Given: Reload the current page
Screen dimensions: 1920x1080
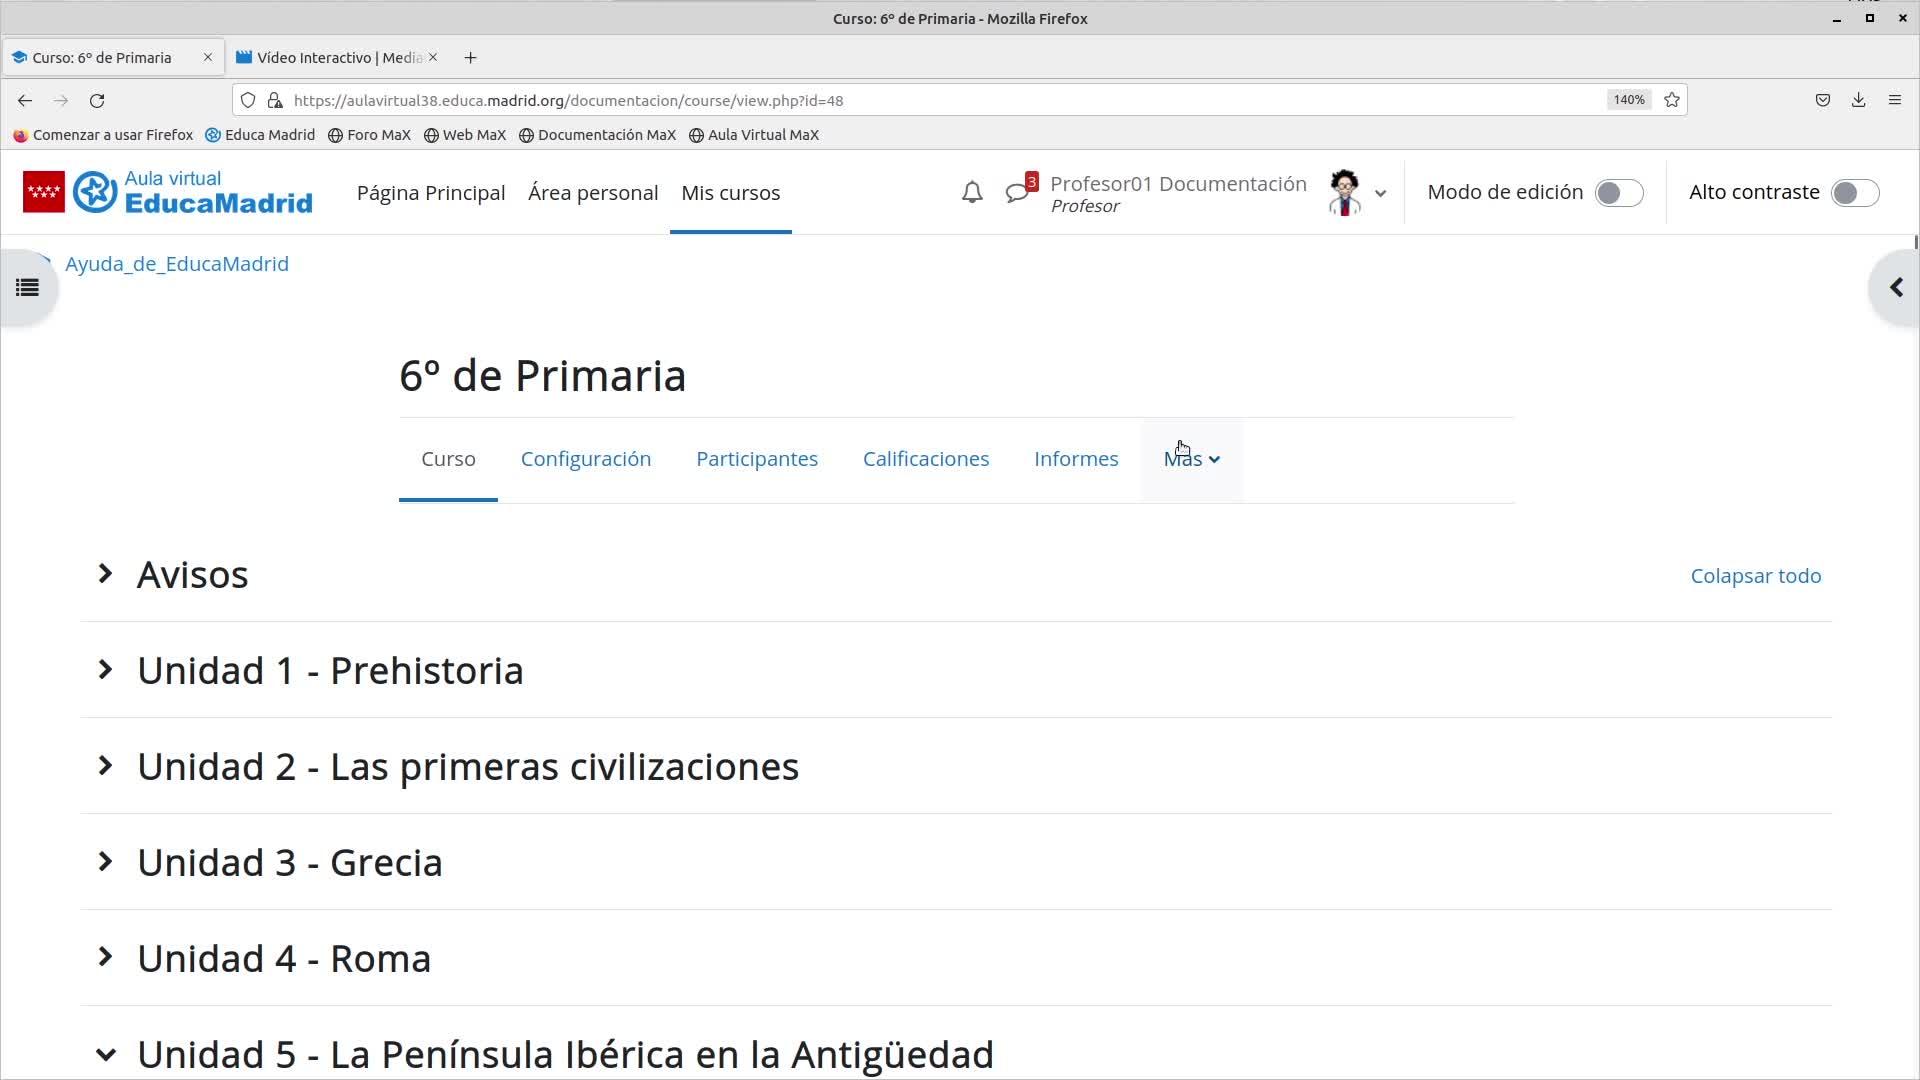Looking at the screenshot, I should [97, 100].
